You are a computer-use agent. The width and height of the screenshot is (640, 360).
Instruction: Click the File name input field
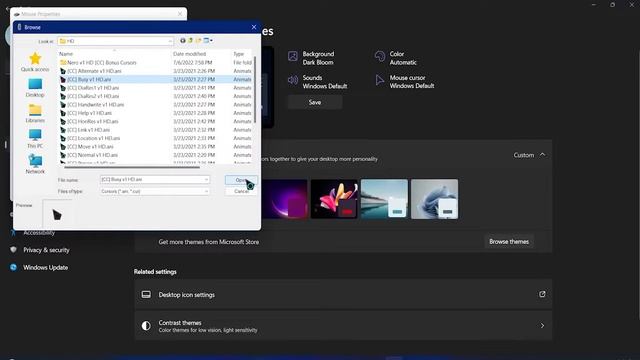[152, 180]
